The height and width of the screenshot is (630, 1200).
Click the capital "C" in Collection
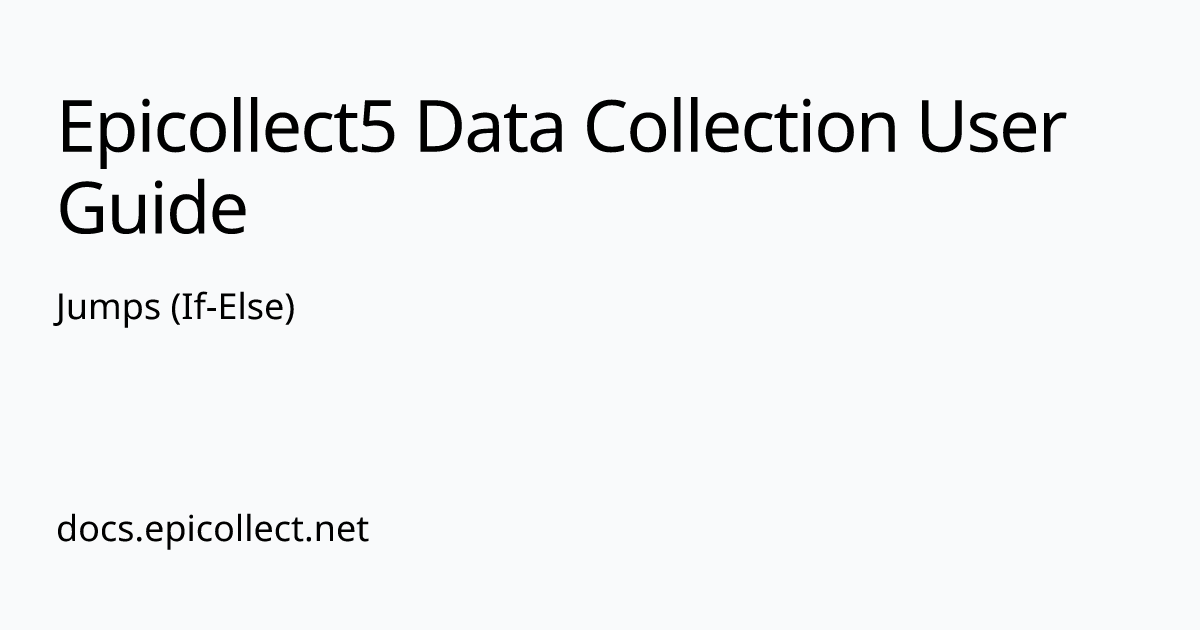click(x=611, y=130)
